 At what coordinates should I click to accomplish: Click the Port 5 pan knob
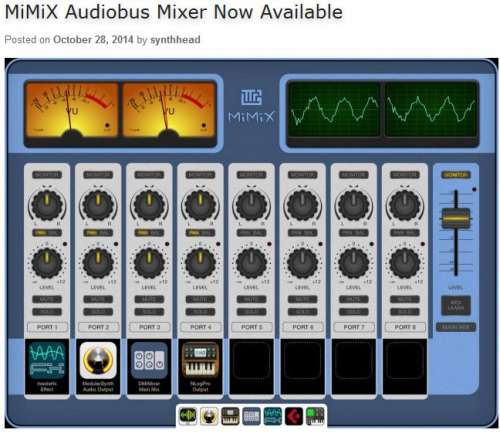point(252,205)
